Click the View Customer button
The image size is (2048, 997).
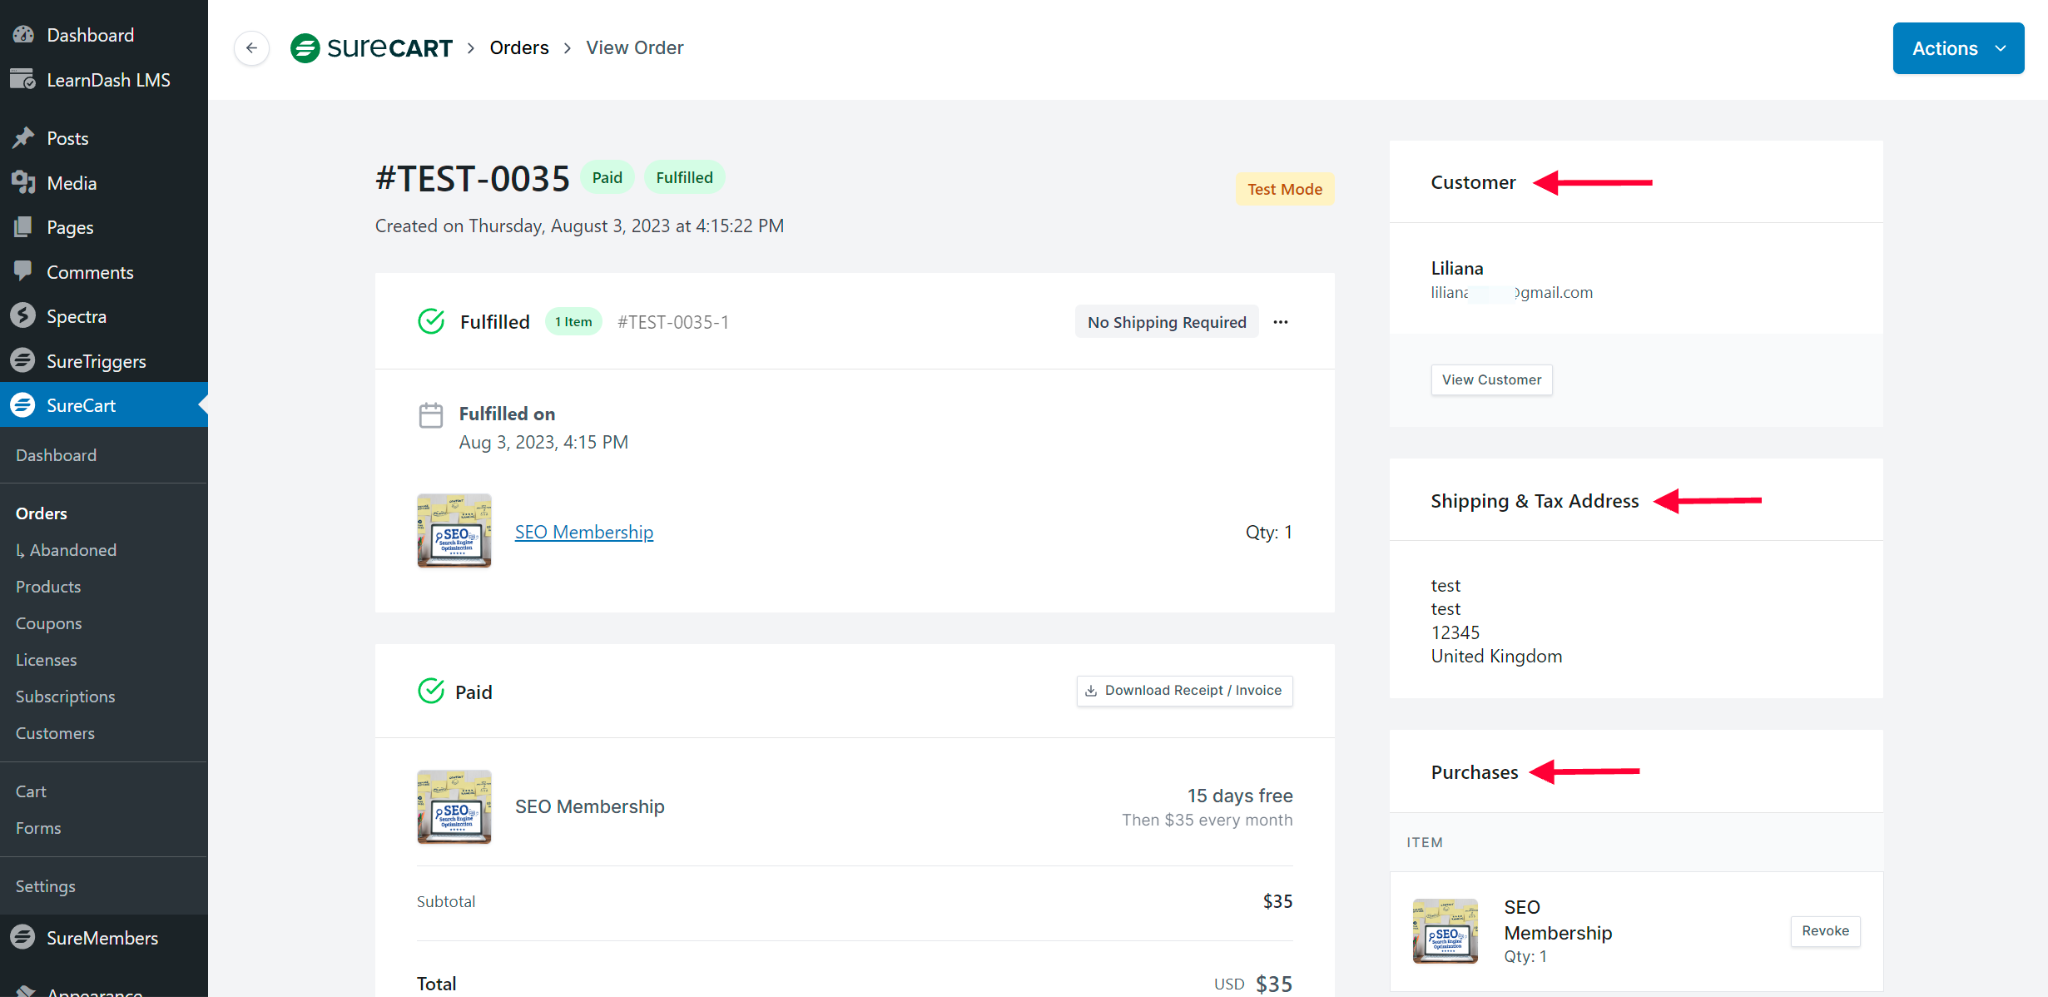(x=1491, y=380)
